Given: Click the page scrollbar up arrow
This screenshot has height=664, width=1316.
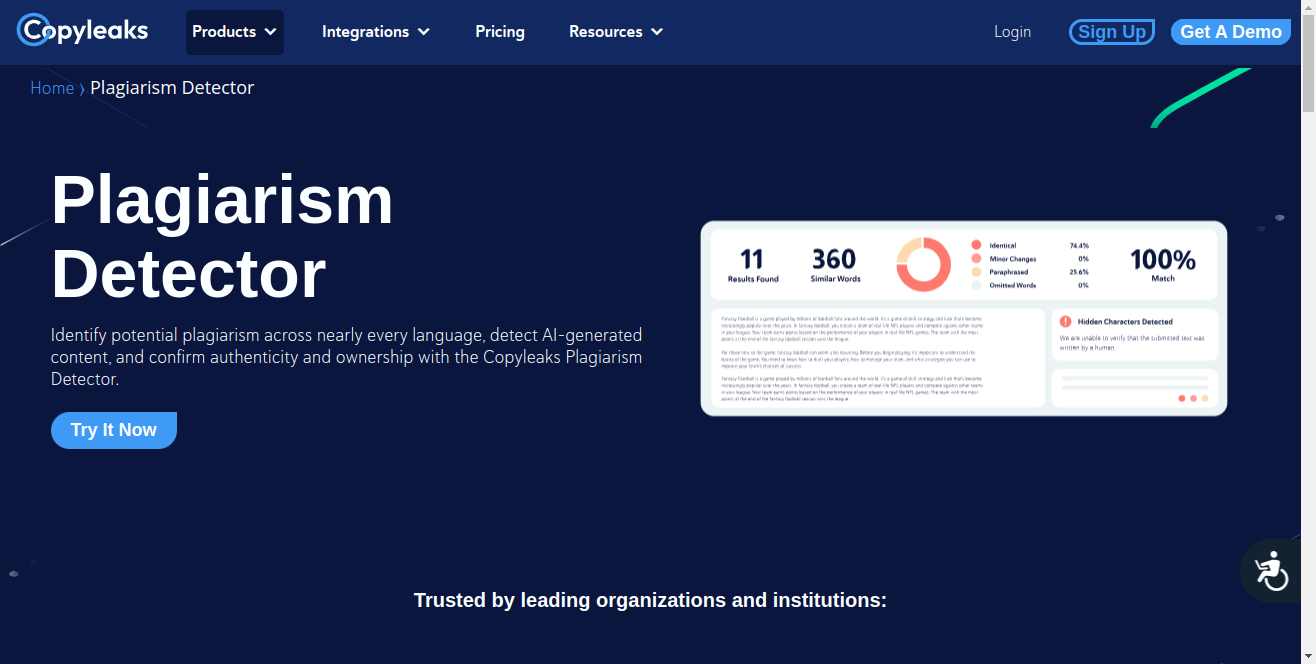Looking at the screenshot, I should coord(1308,7).
